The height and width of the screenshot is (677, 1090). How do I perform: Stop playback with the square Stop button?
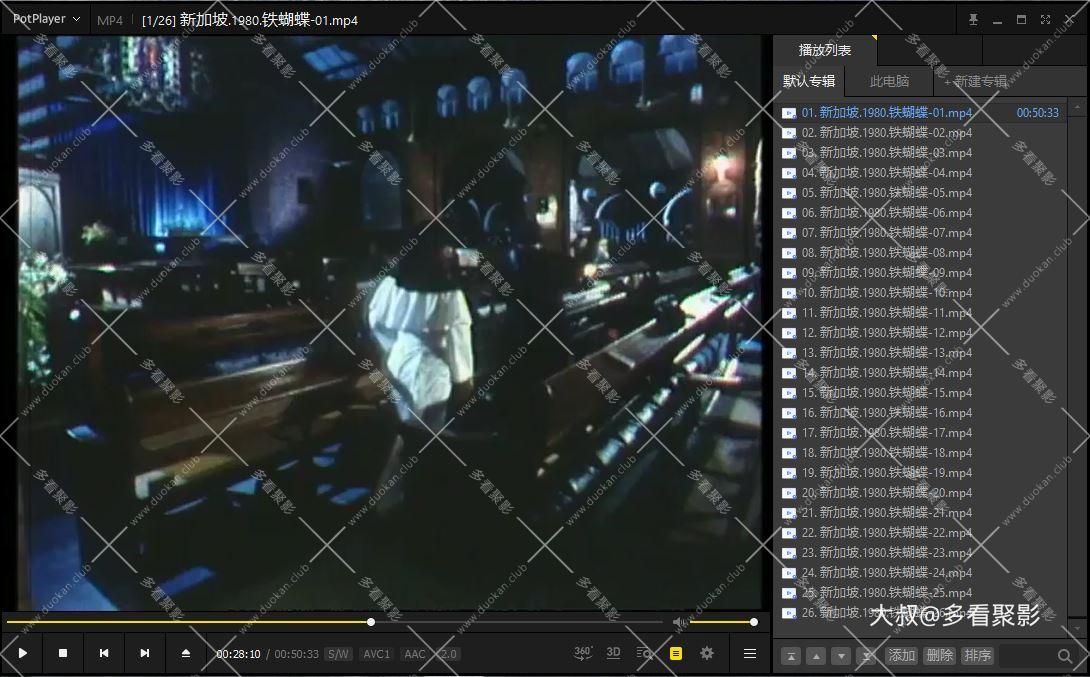click(x=63, y=653)
